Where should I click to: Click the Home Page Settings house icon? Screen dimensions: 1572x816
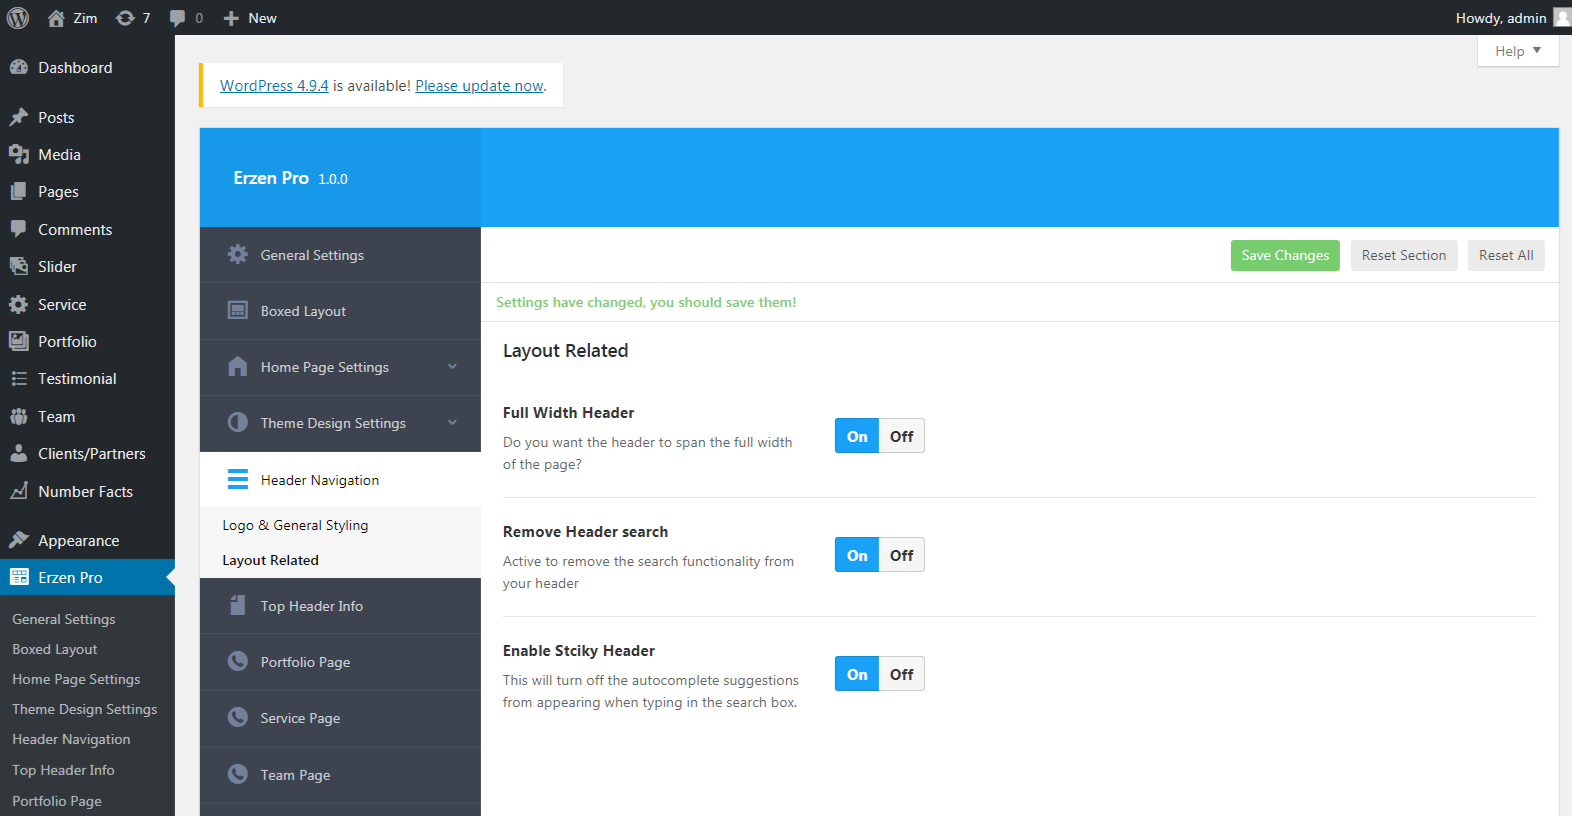pos(237,366)
